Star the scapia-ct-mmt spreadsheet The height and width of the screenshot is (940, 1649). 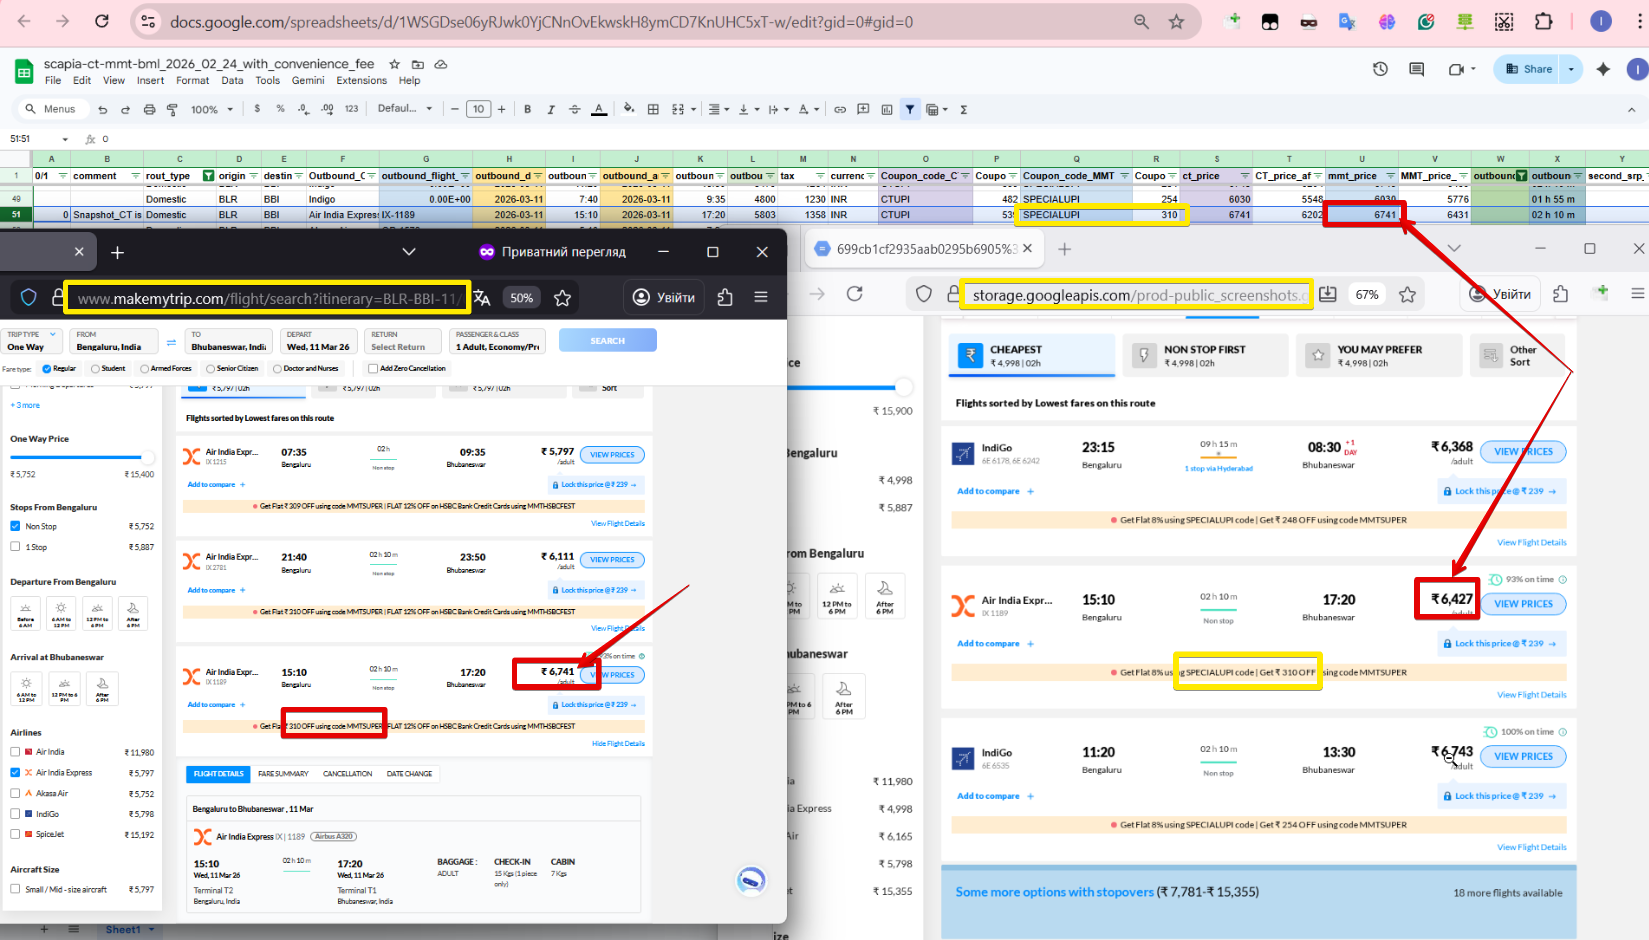(394, 64)
